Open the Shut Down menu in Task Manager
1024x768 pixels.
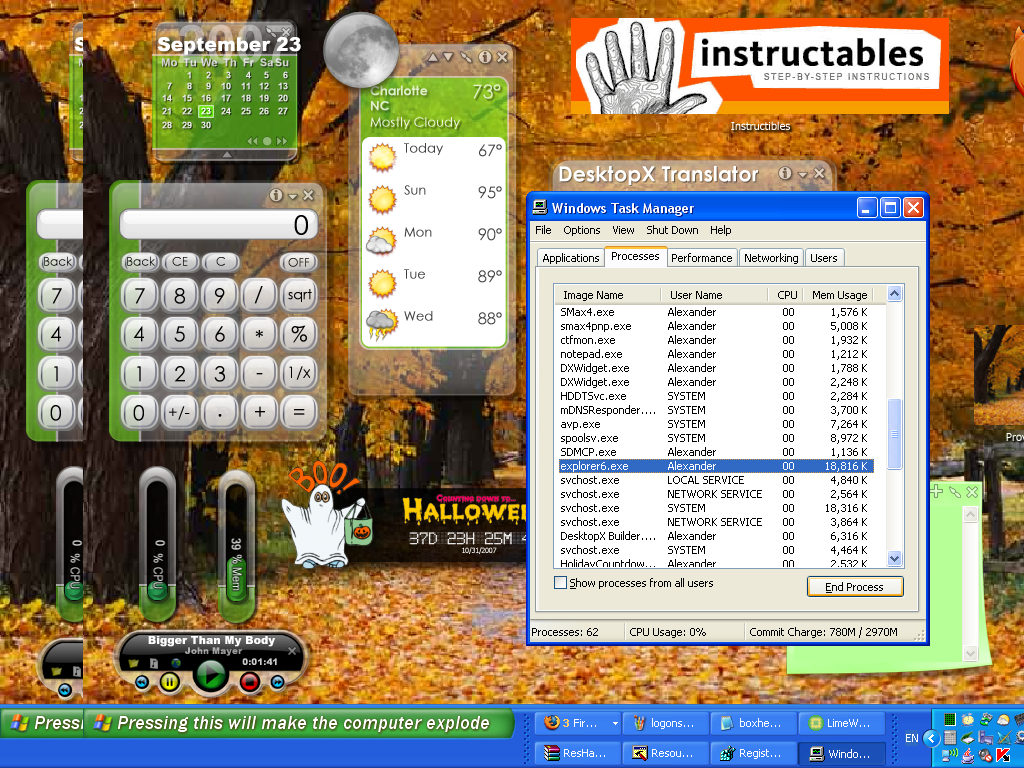point(672,230)
